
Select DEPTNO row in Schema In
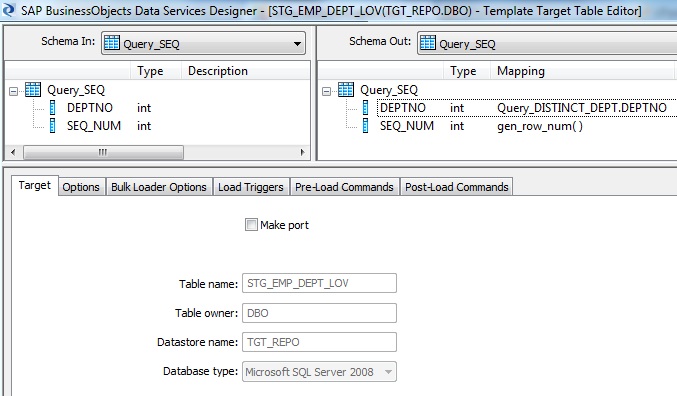(90, 108)
